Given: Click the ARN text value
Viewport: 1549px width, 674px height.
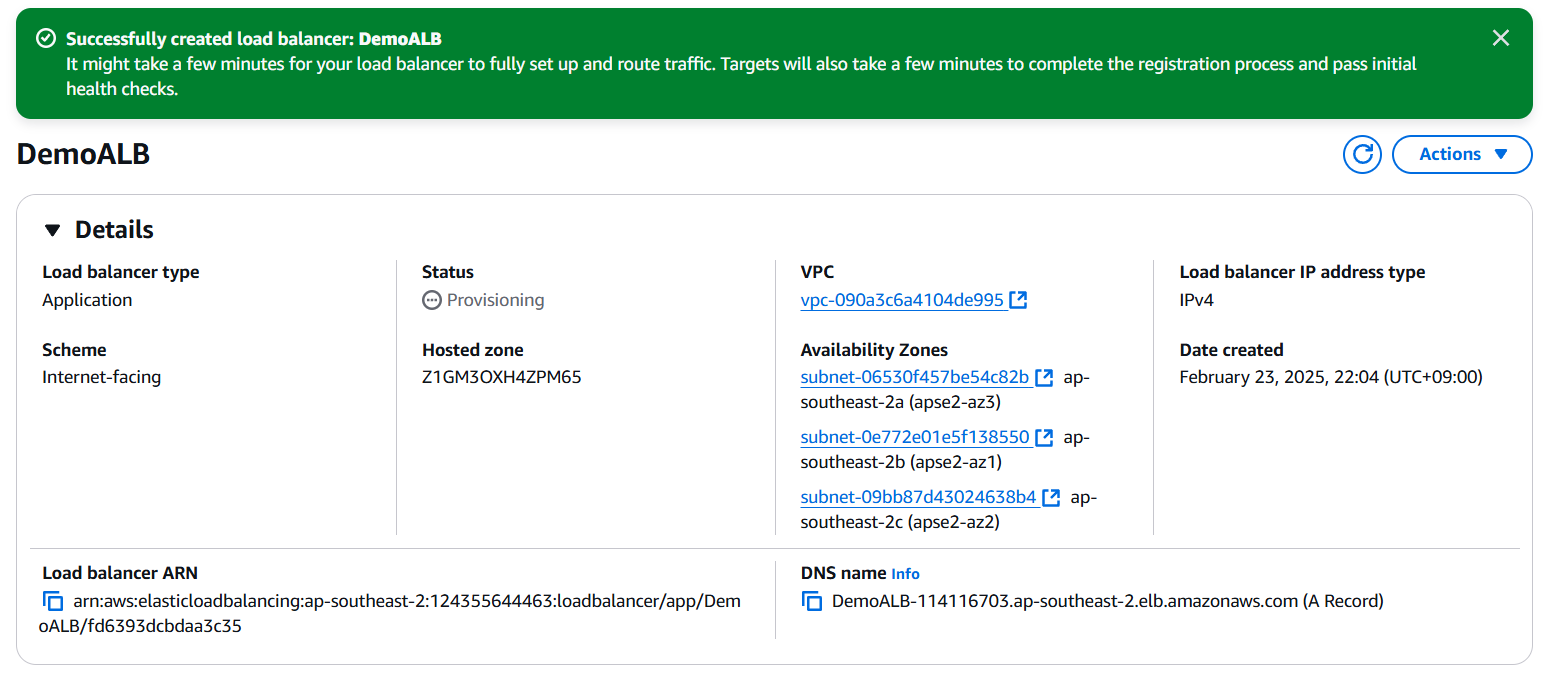Looking at the screenshot, I should pos(391,614).
